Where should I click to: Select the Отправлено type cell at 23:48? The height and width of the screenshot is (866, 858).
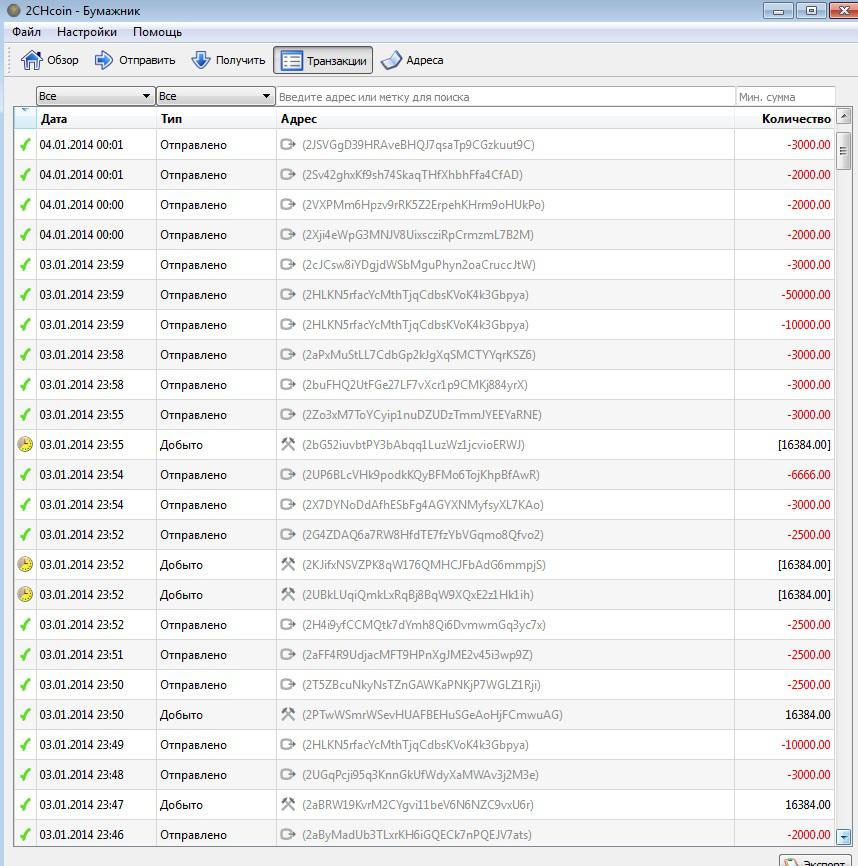coord(216,774)
